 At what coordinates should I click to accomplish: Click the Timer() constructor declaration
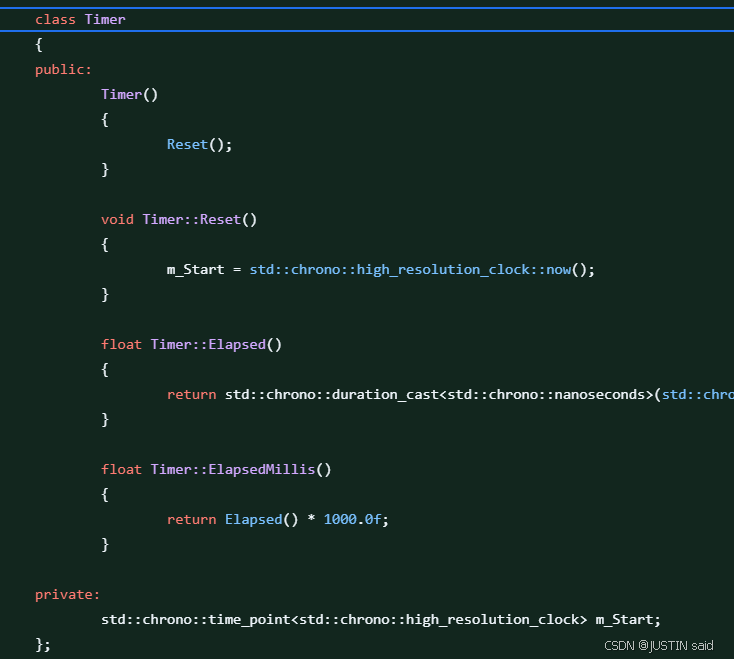[x=129, y=94]
